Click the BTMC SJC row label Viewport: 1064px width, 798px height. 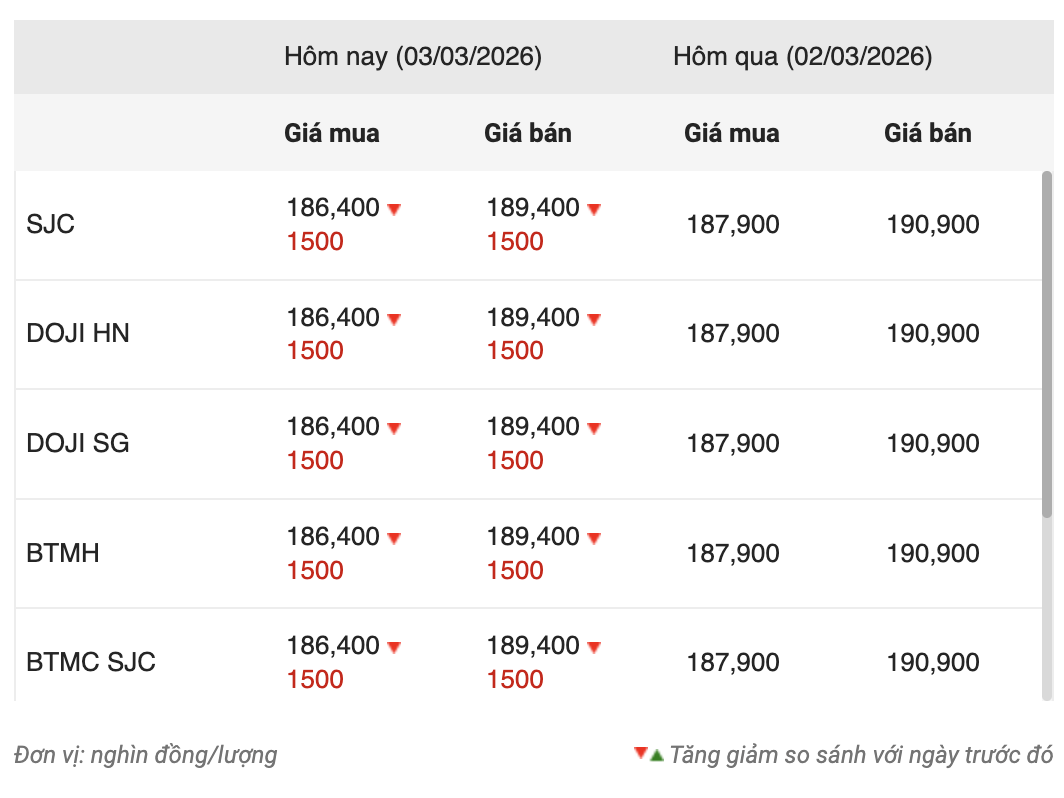tap(91, 662)
